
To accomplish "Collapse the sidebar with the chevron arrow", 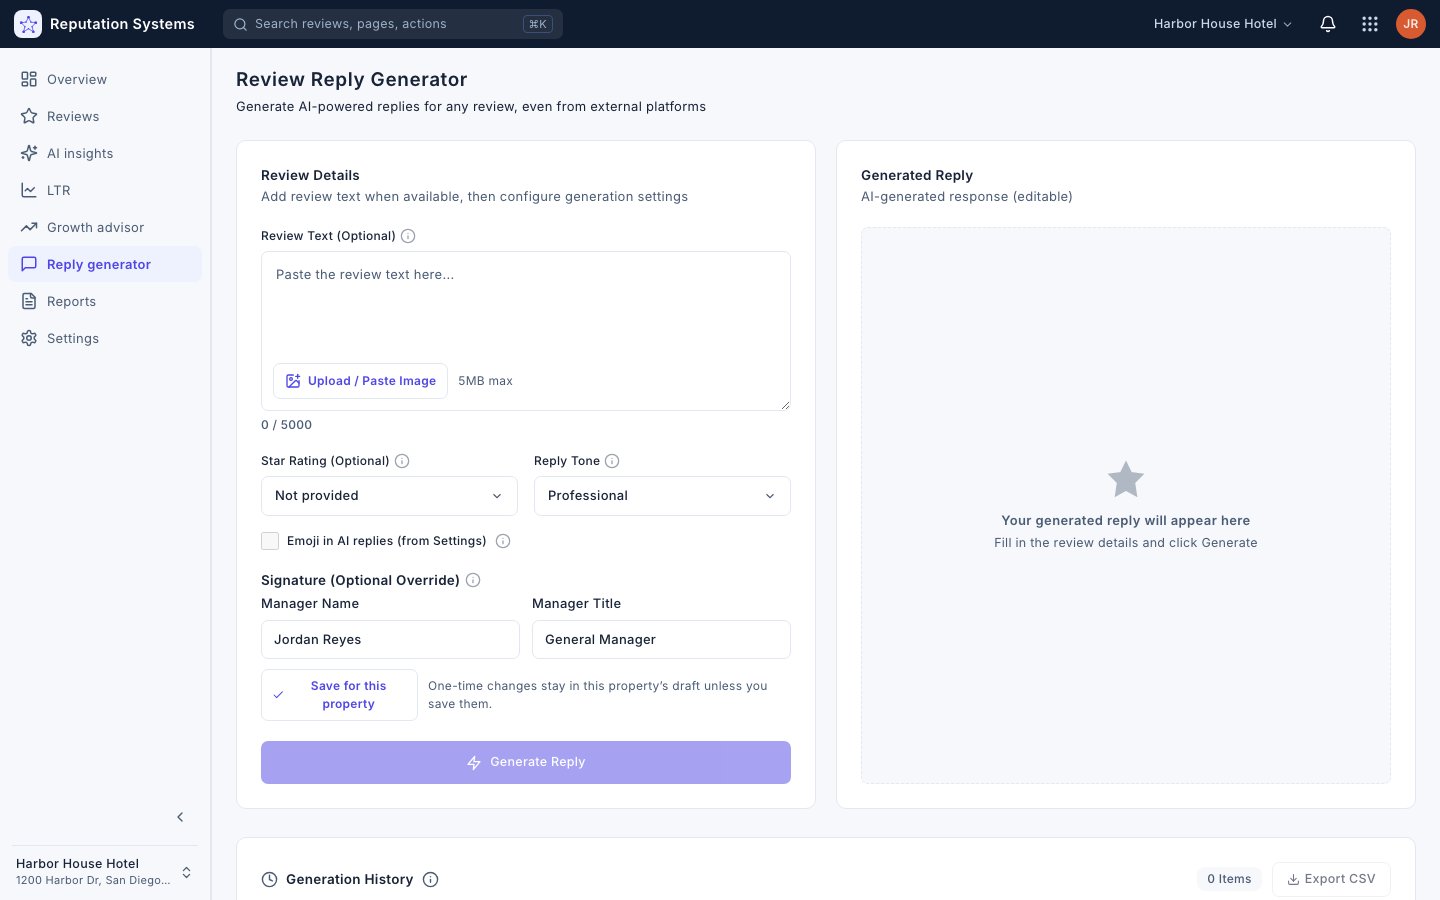I will 180,817.
